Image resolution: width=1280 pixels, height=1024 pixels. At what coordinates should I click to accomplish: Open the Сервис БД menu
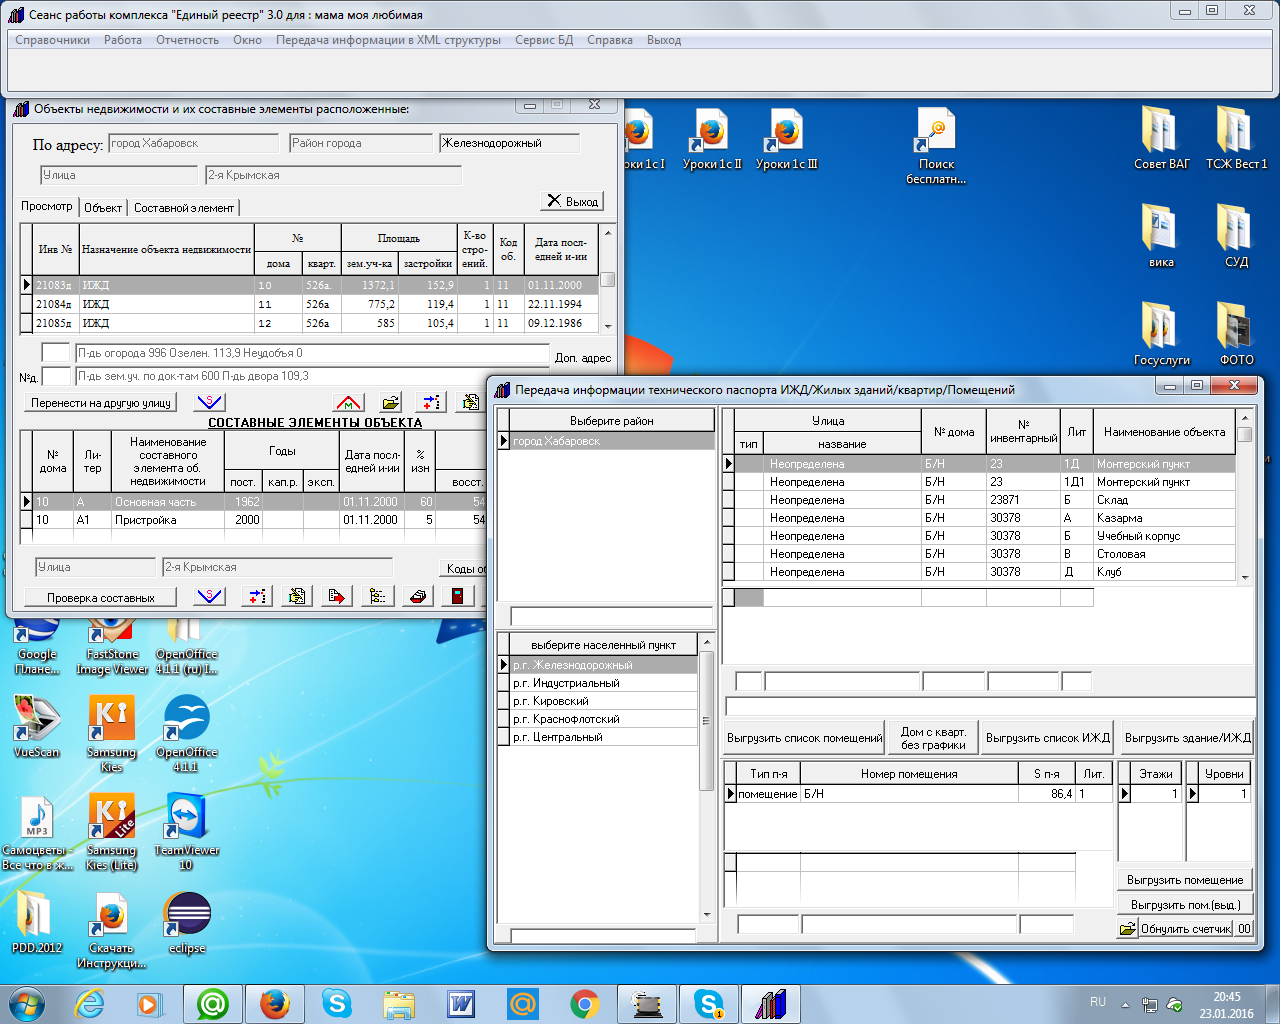tap(544, 40)
